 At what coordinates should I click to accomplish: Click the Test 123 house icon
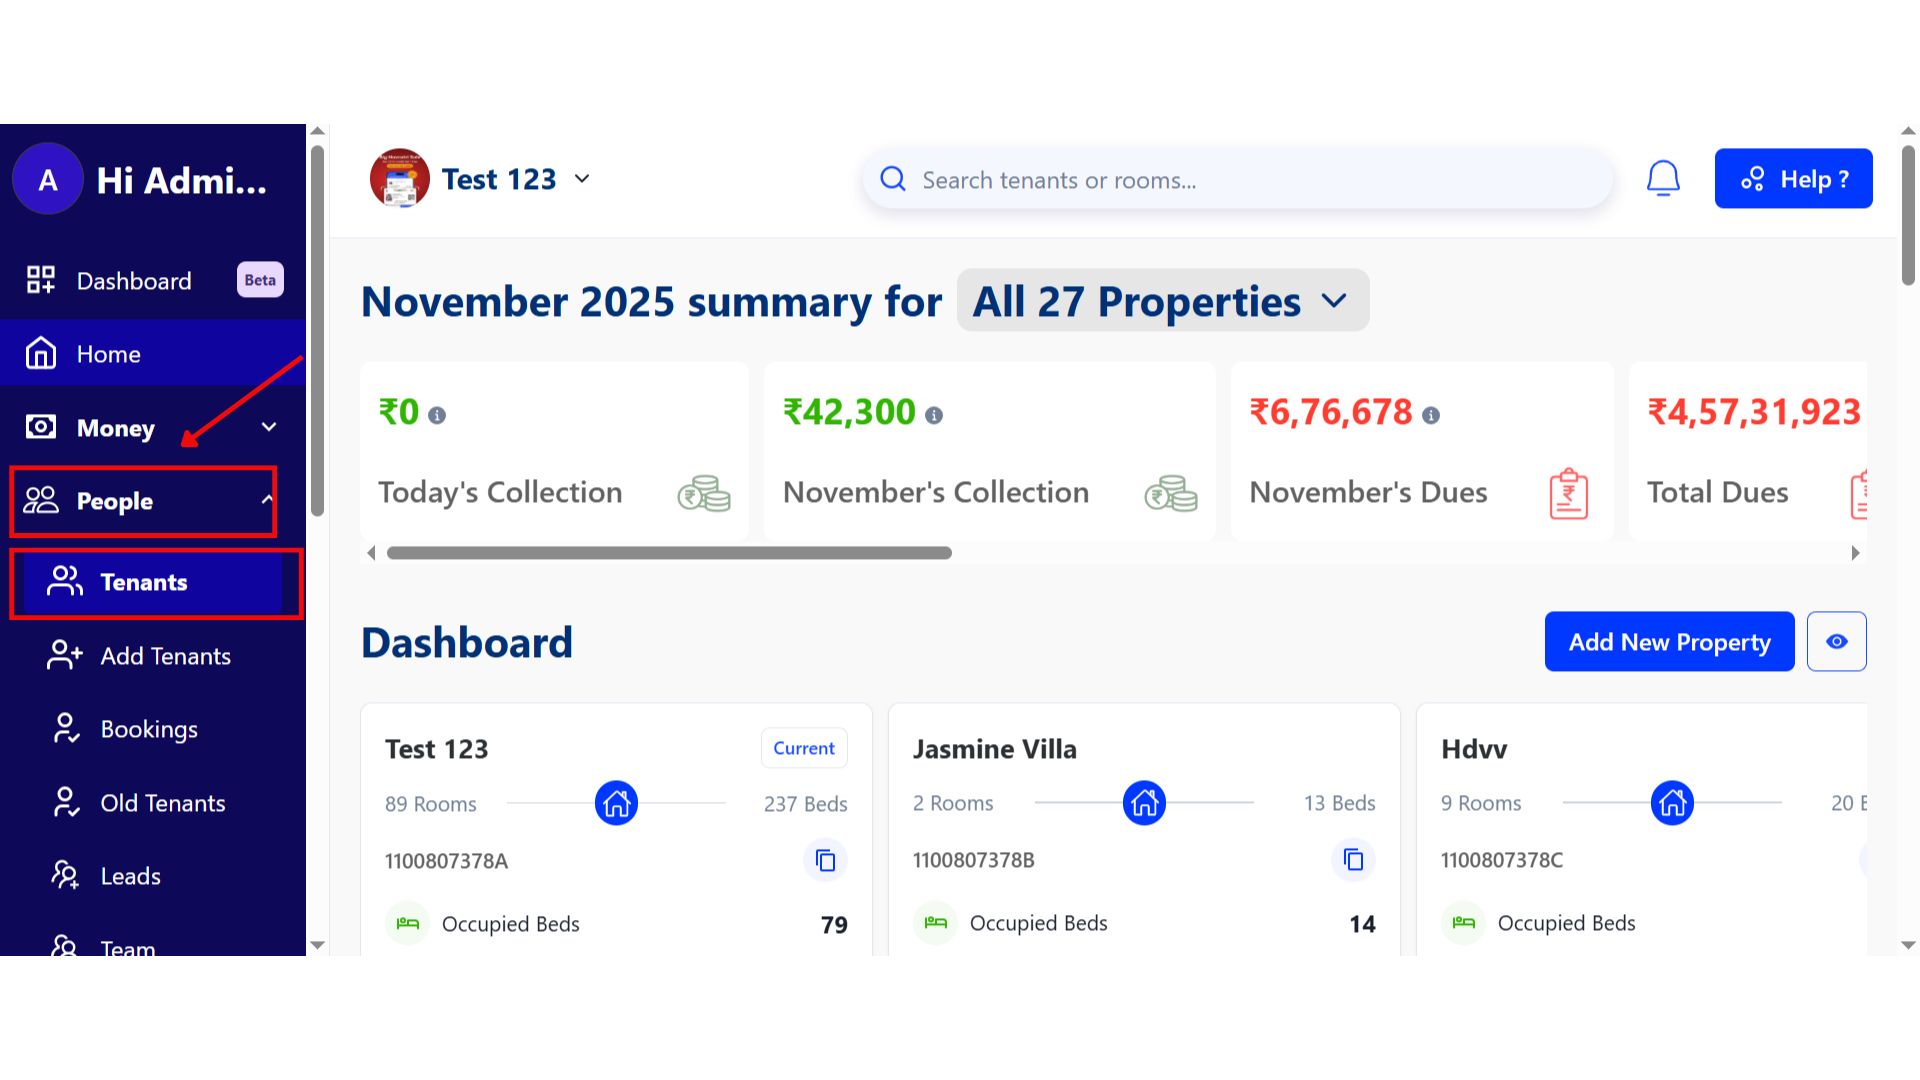(616, 803)
